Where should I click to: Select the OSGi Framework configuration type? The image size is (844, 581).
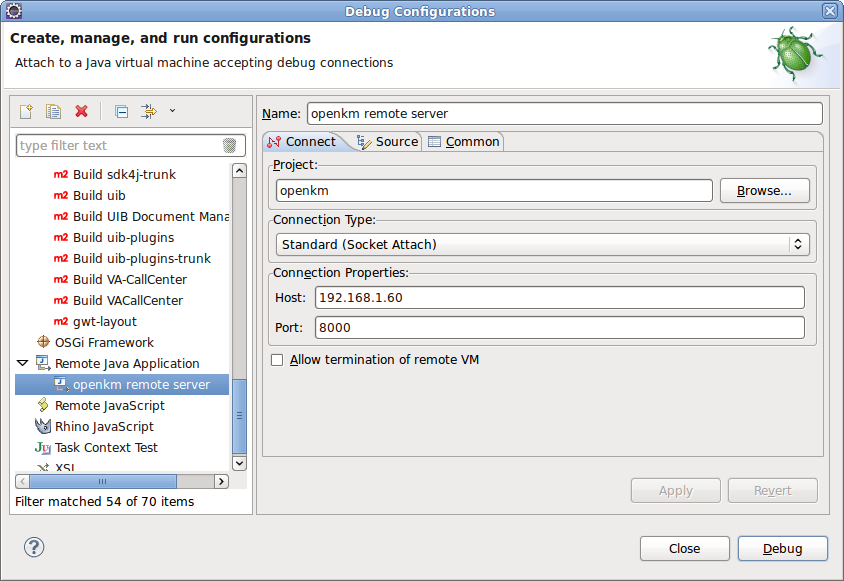pyautogui.click(x=104, y=342)
